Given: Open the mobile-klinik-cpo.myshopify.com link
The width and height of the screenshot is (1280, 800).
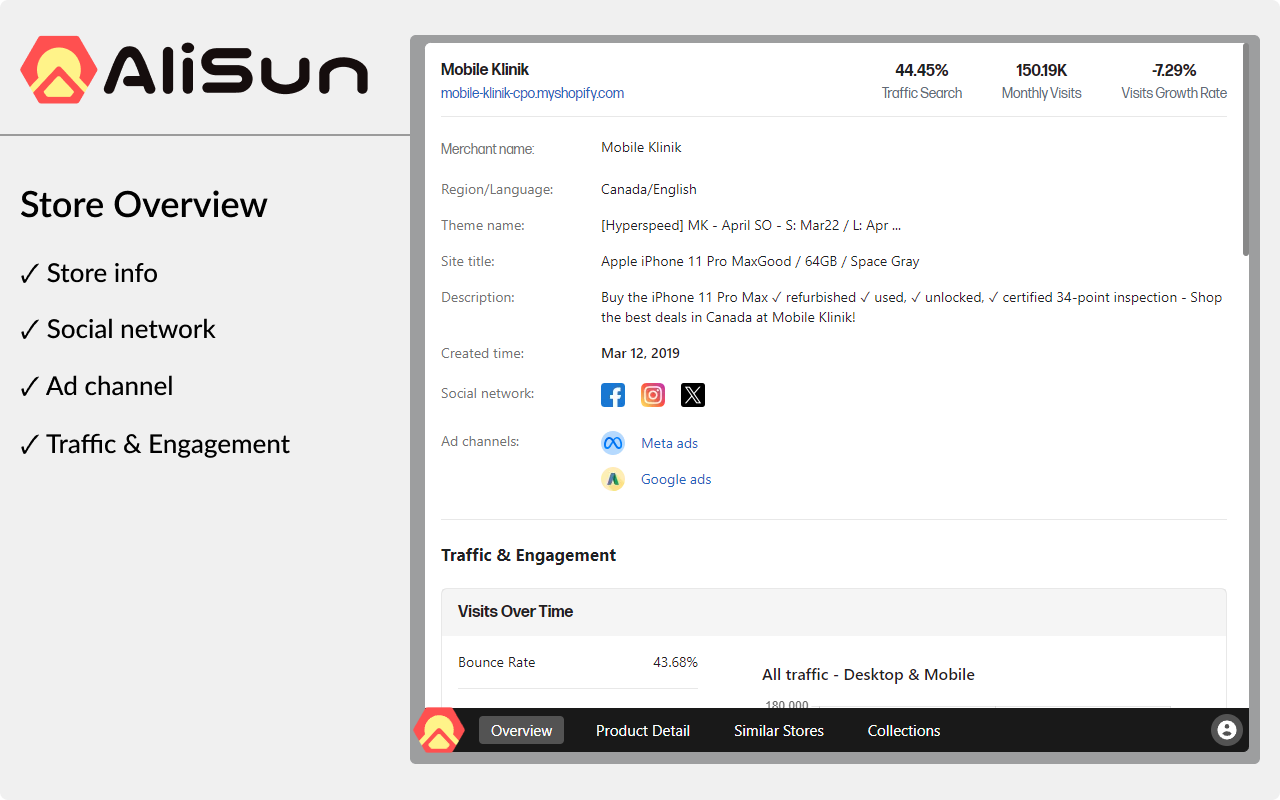Looking at the screenshot, I should click(532, 93).
